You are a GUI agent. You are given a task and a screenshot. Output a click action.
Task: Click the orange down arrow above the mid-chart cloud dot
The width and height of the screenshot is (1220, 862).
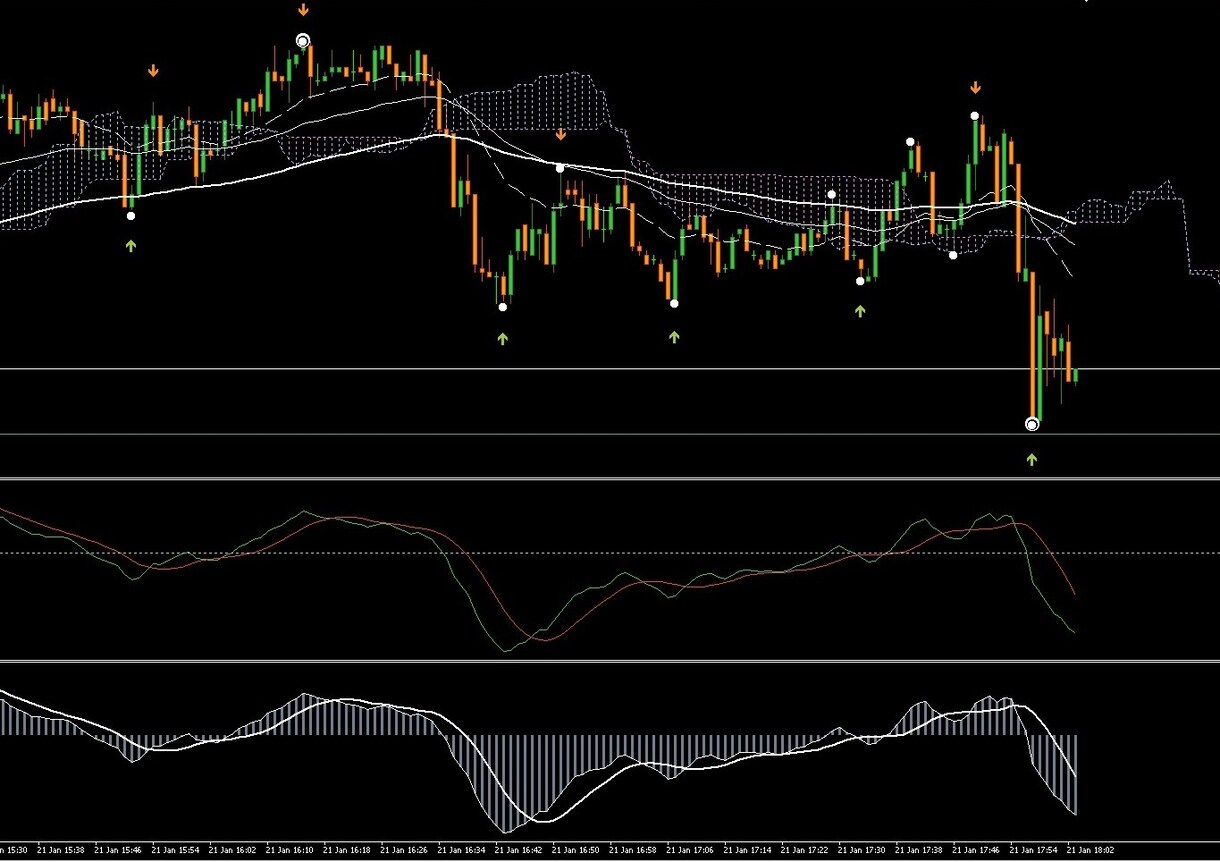pyautogui.click(x=561, y=134)
